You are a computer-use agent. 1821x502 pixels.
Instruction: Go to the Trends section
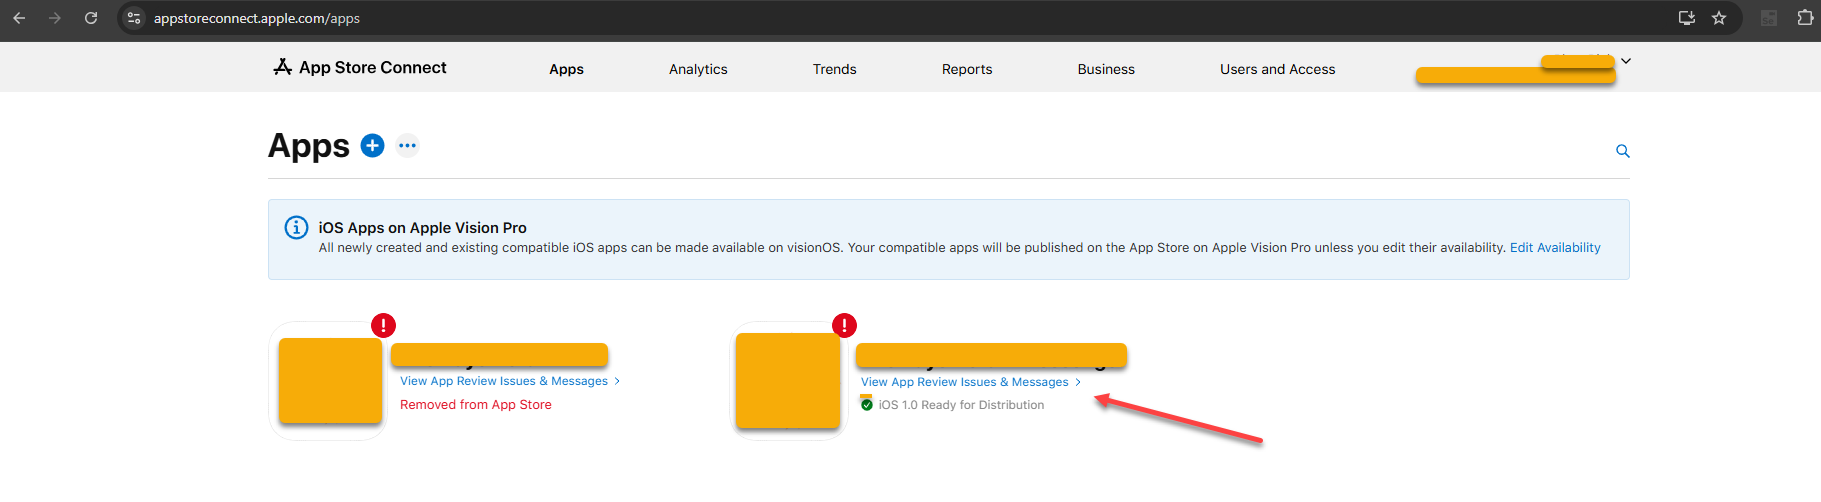[x=834, y=69]
